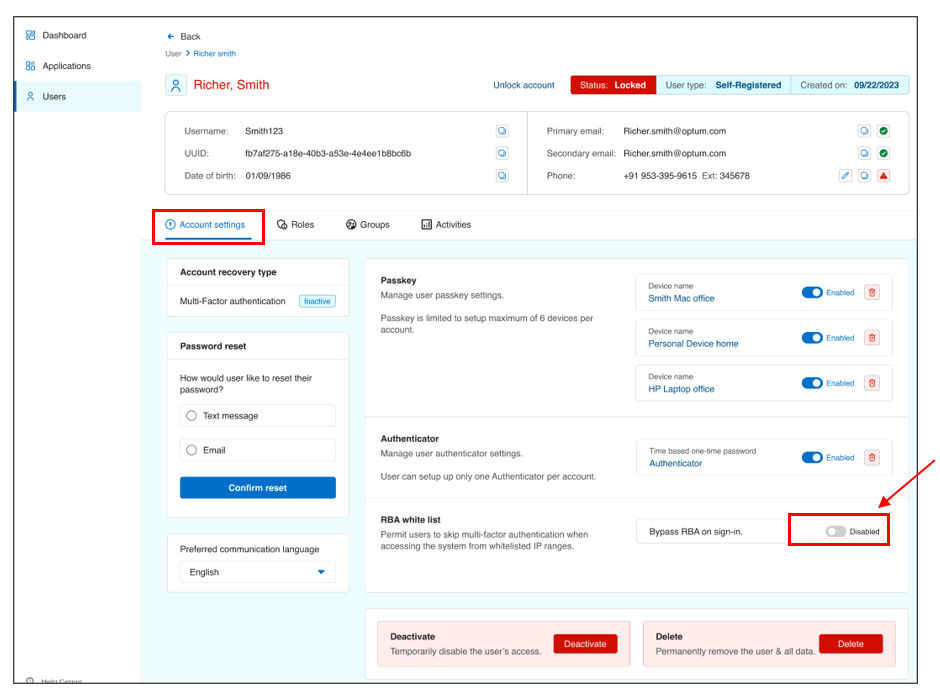This screenshot has height=694, width=940.
Task: Open the Personal Device home device name
Action: [693, 344]
